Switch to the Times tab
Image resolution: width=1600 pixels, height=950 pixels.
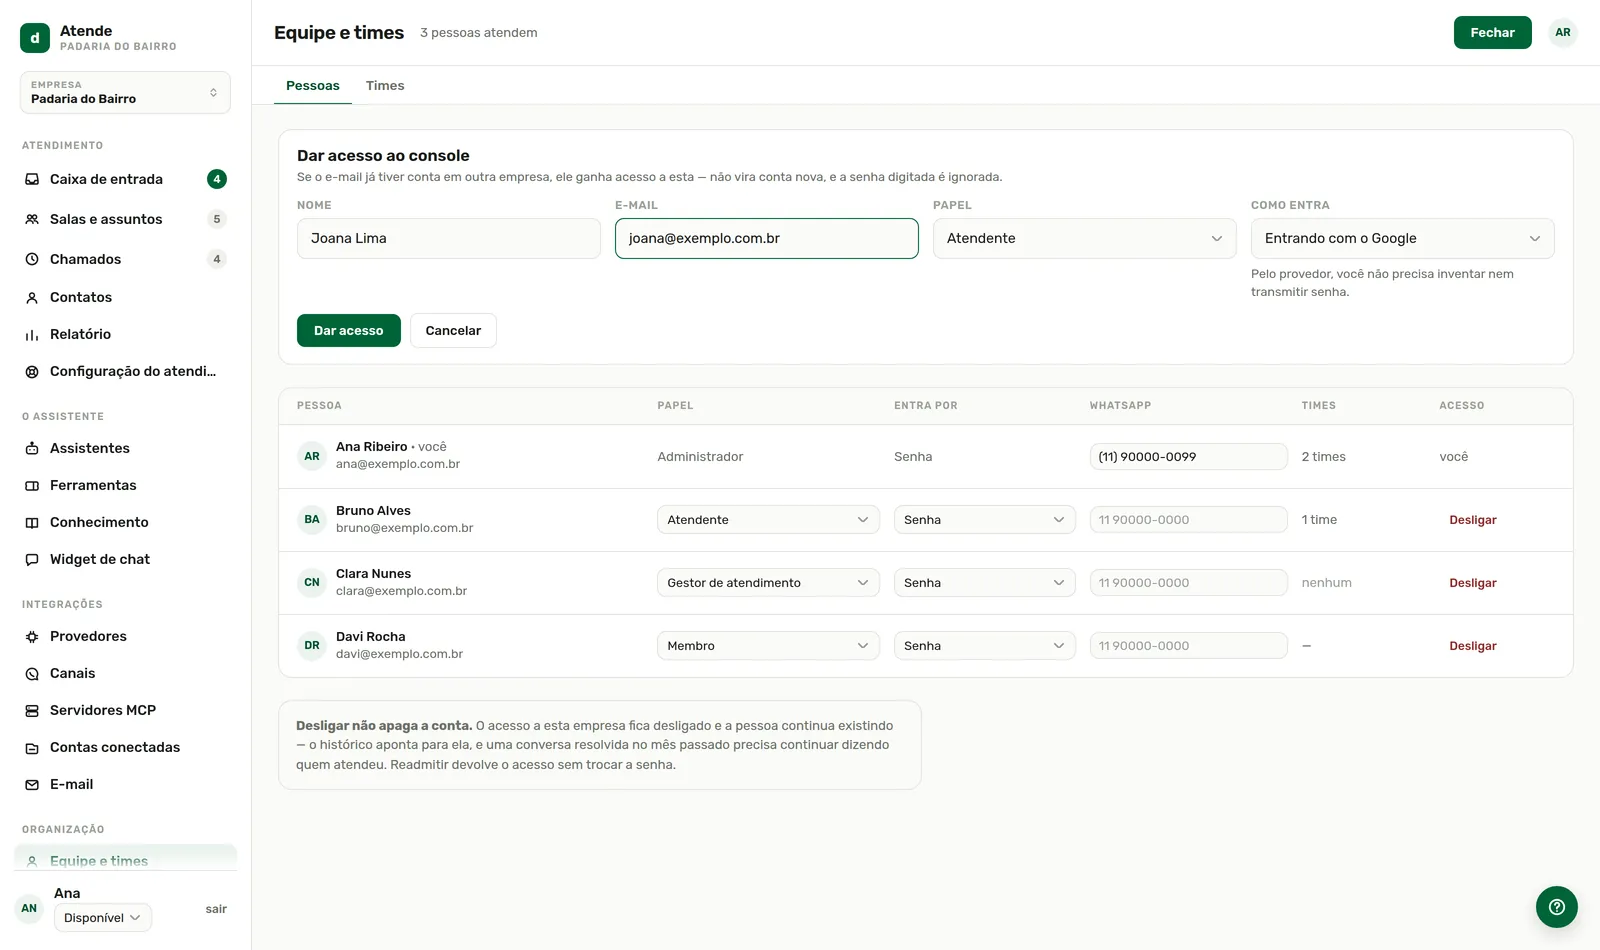coord(385,86)
